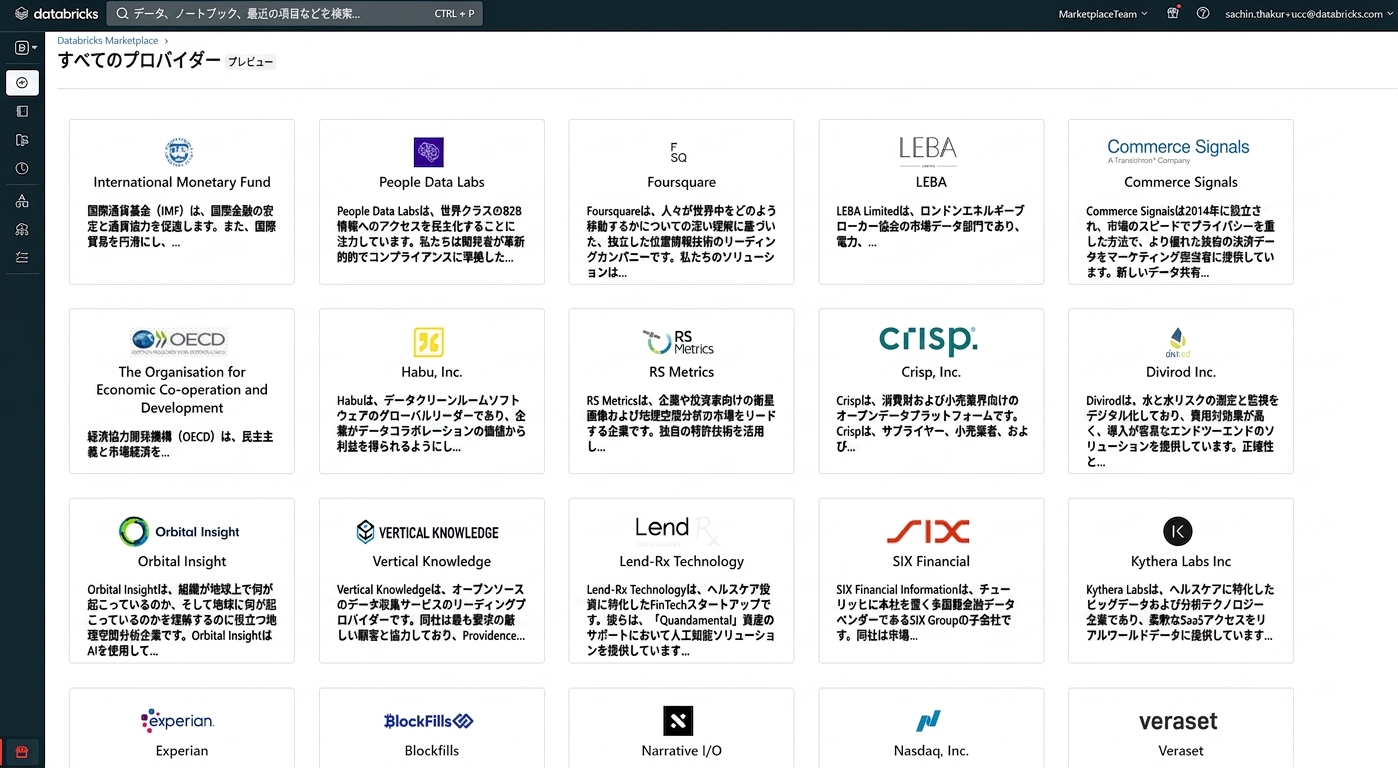Open the People Data Labs provider title
Image resolution: width=1398 pixels, height=768 pixels.
click(432, 182)
